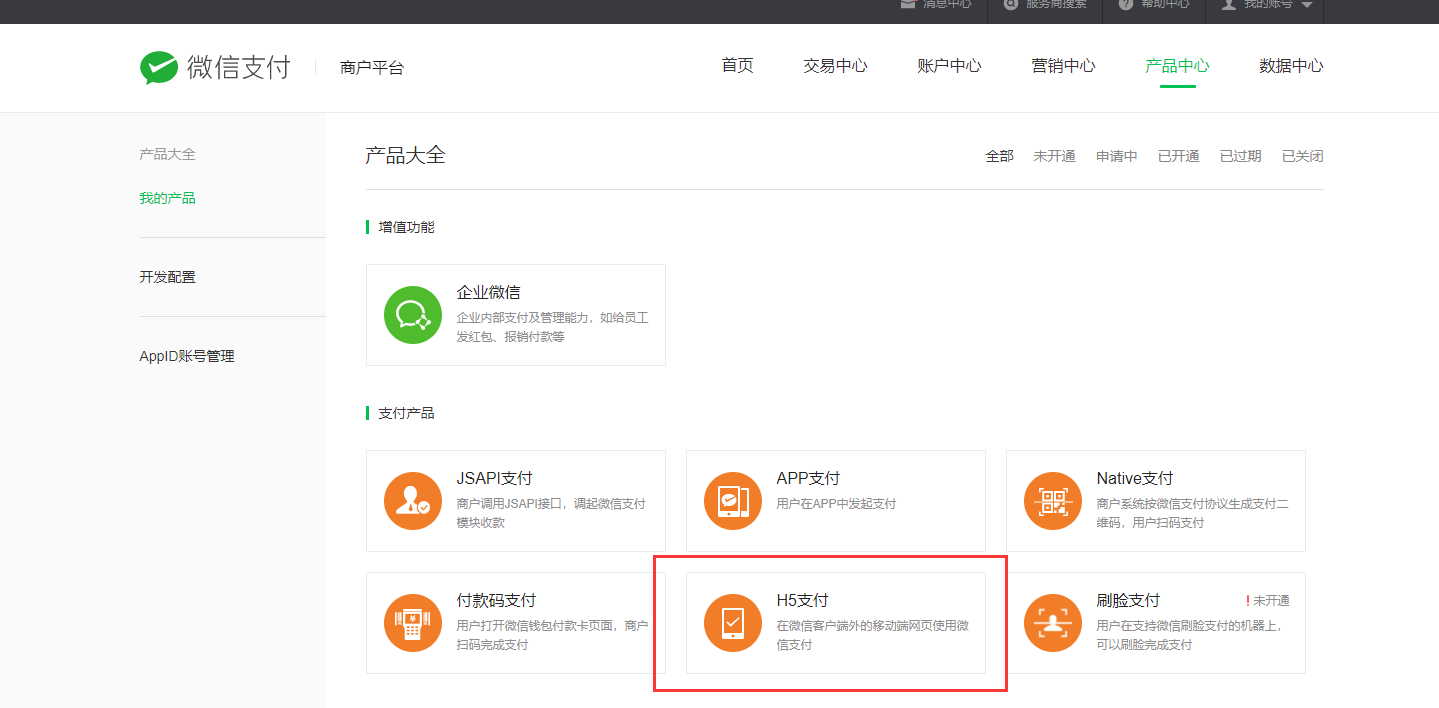Click the 我的账号 person icon

[x=1229, y=4]
